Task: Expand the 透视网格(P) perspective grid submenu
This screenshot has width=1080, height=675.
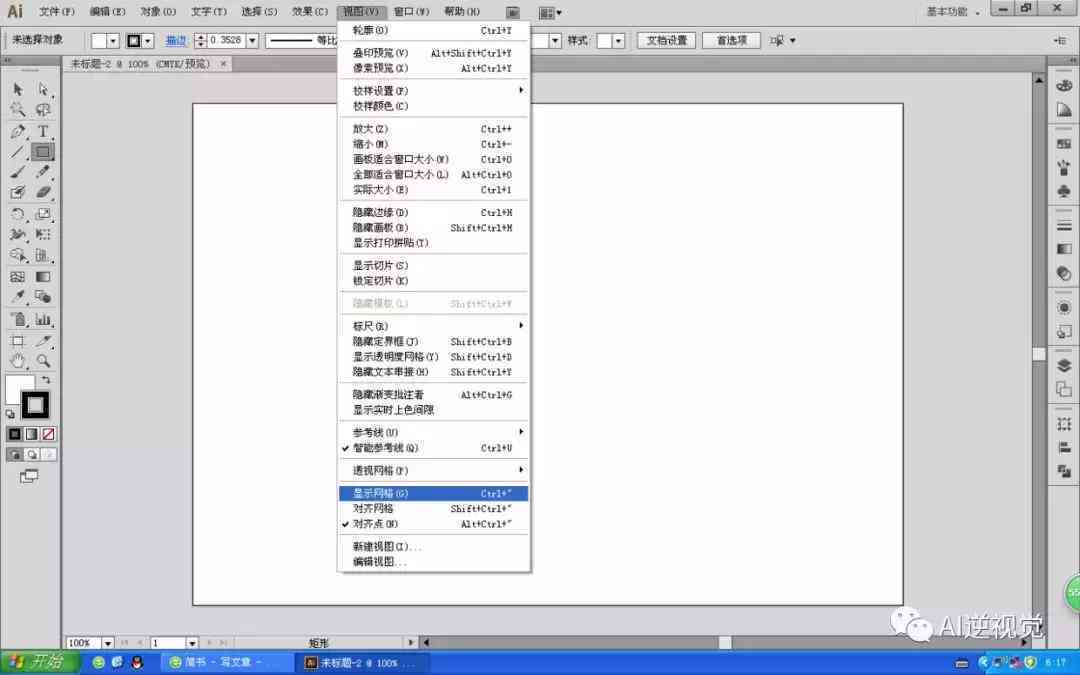Action: coord(433,470)
